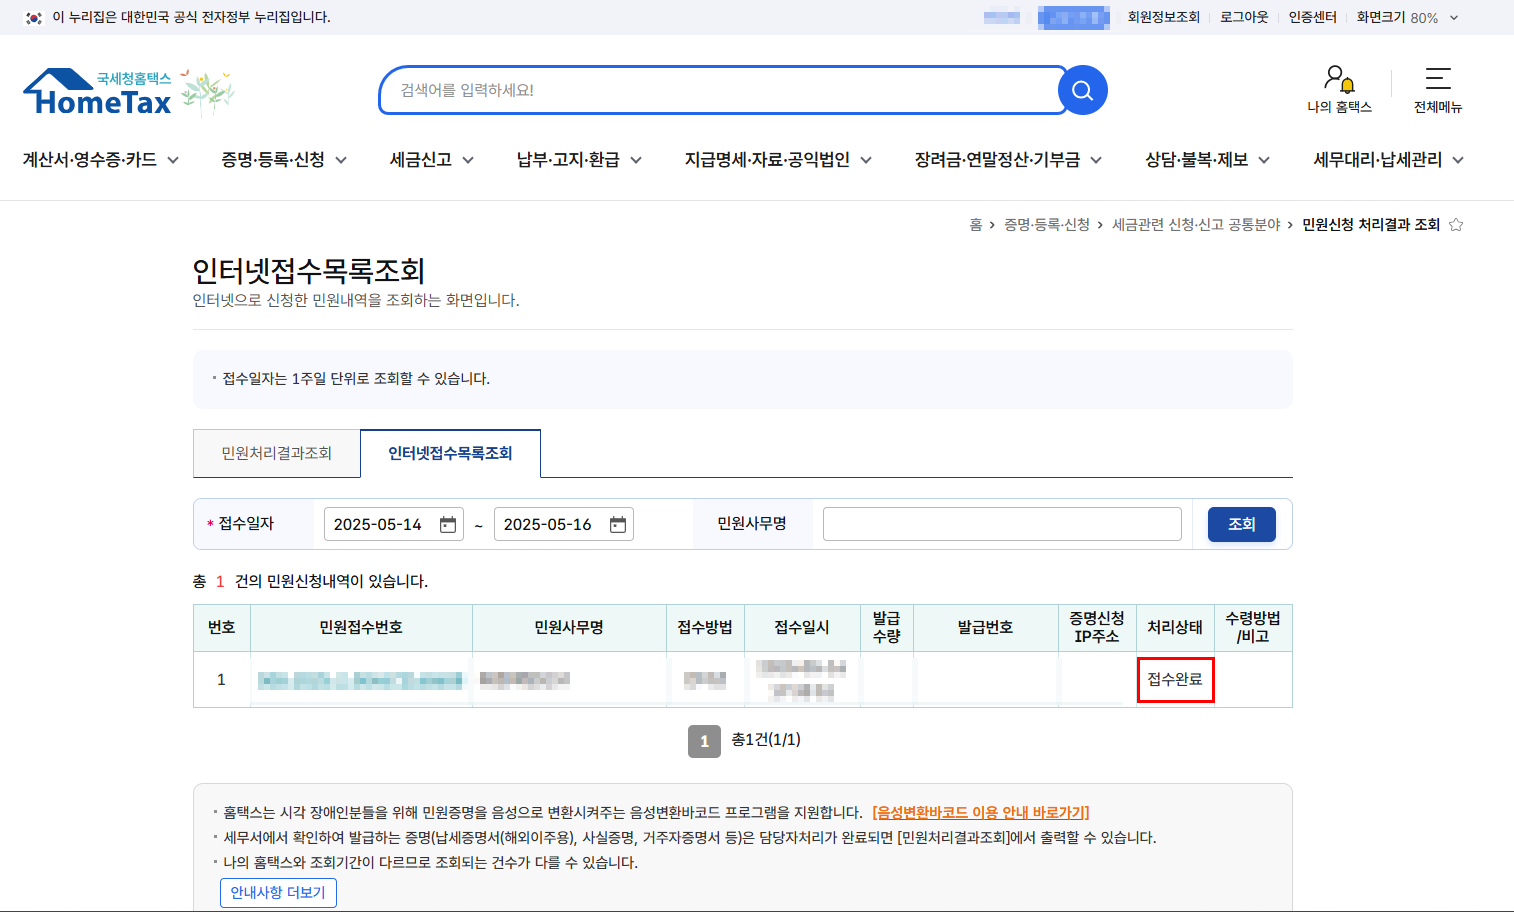Click start date field 2025-05-14

point(394,524)
